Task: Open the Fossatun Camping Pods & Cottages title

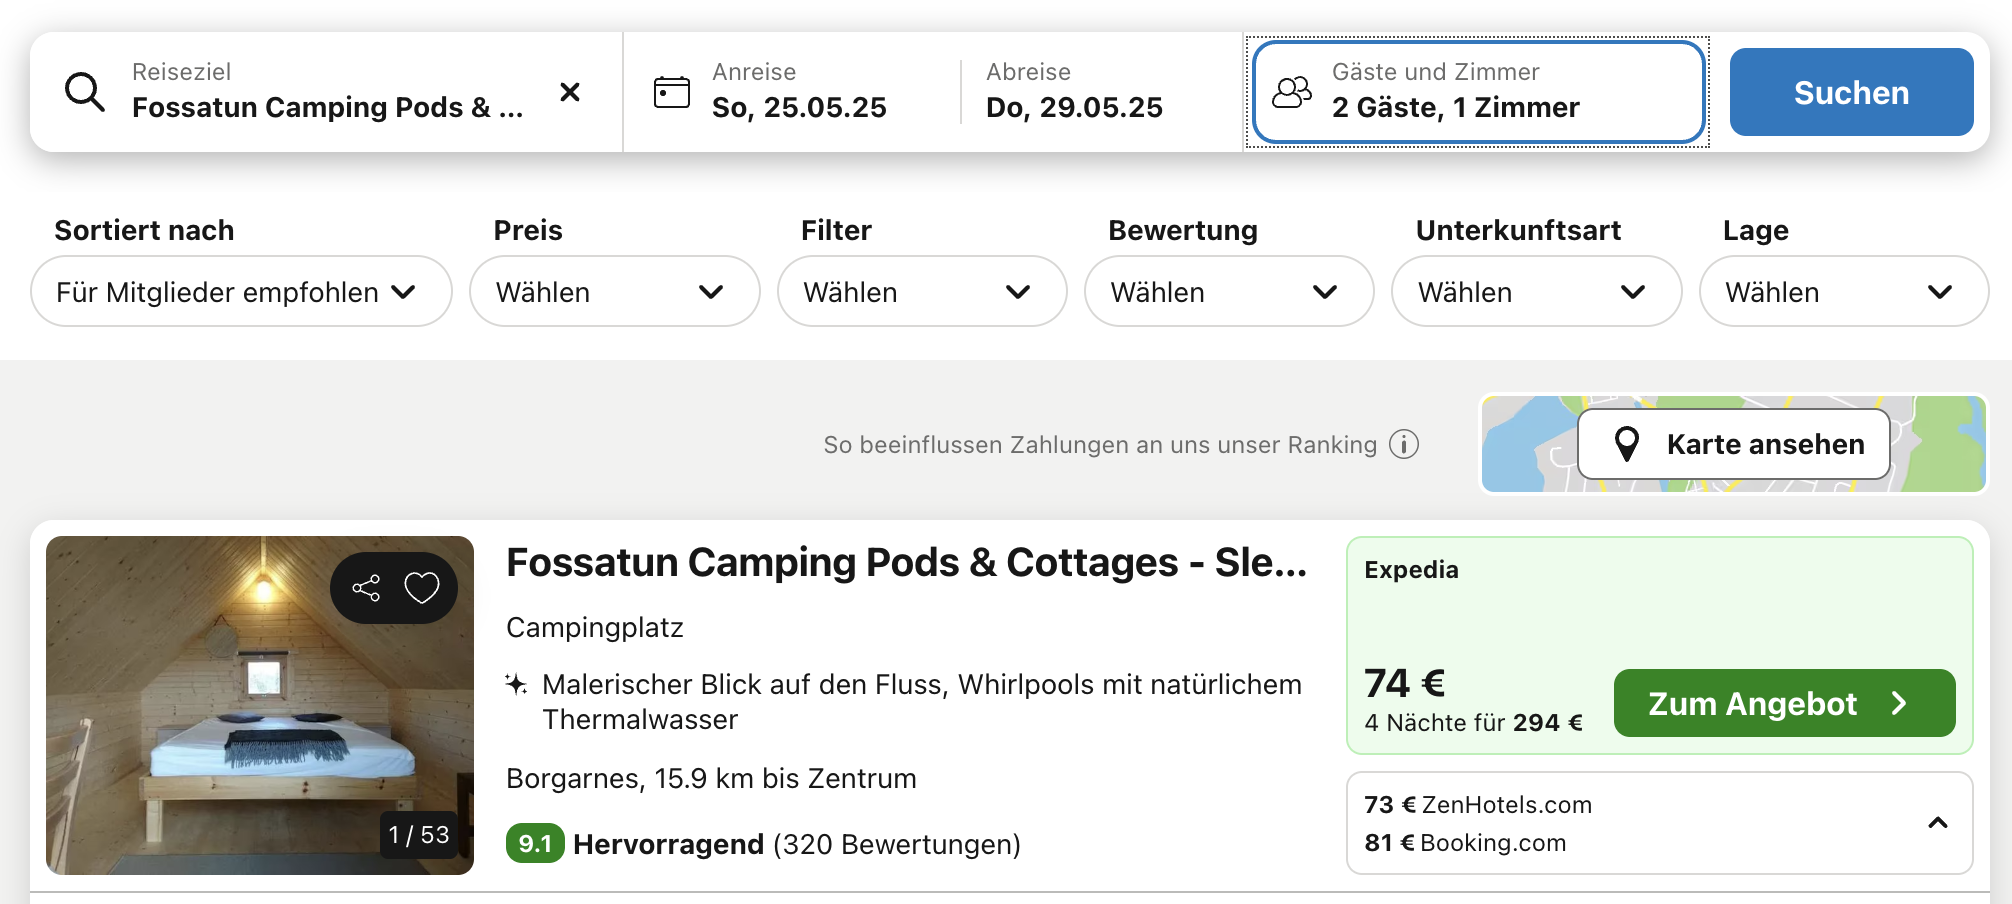Action: (907, 563)
